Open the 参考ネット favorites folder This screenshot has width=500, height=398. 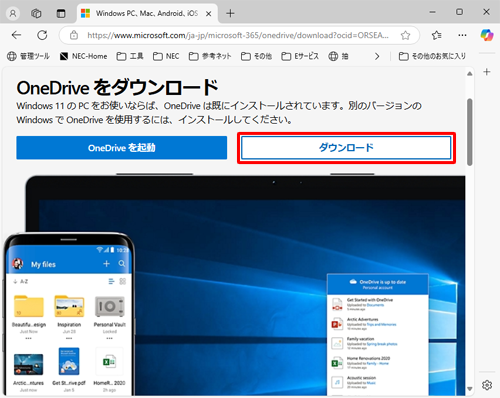click(210, 56)
